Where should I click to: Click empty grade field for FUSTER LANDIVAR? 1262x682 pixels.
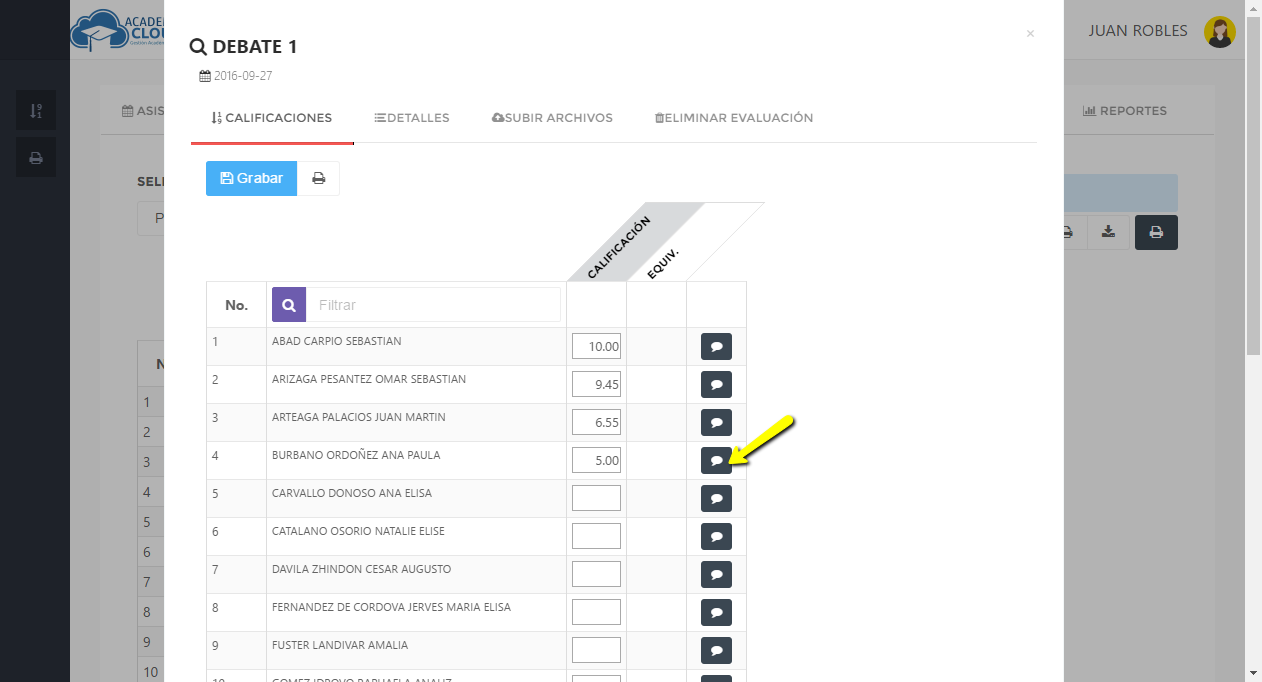point(596,651)
